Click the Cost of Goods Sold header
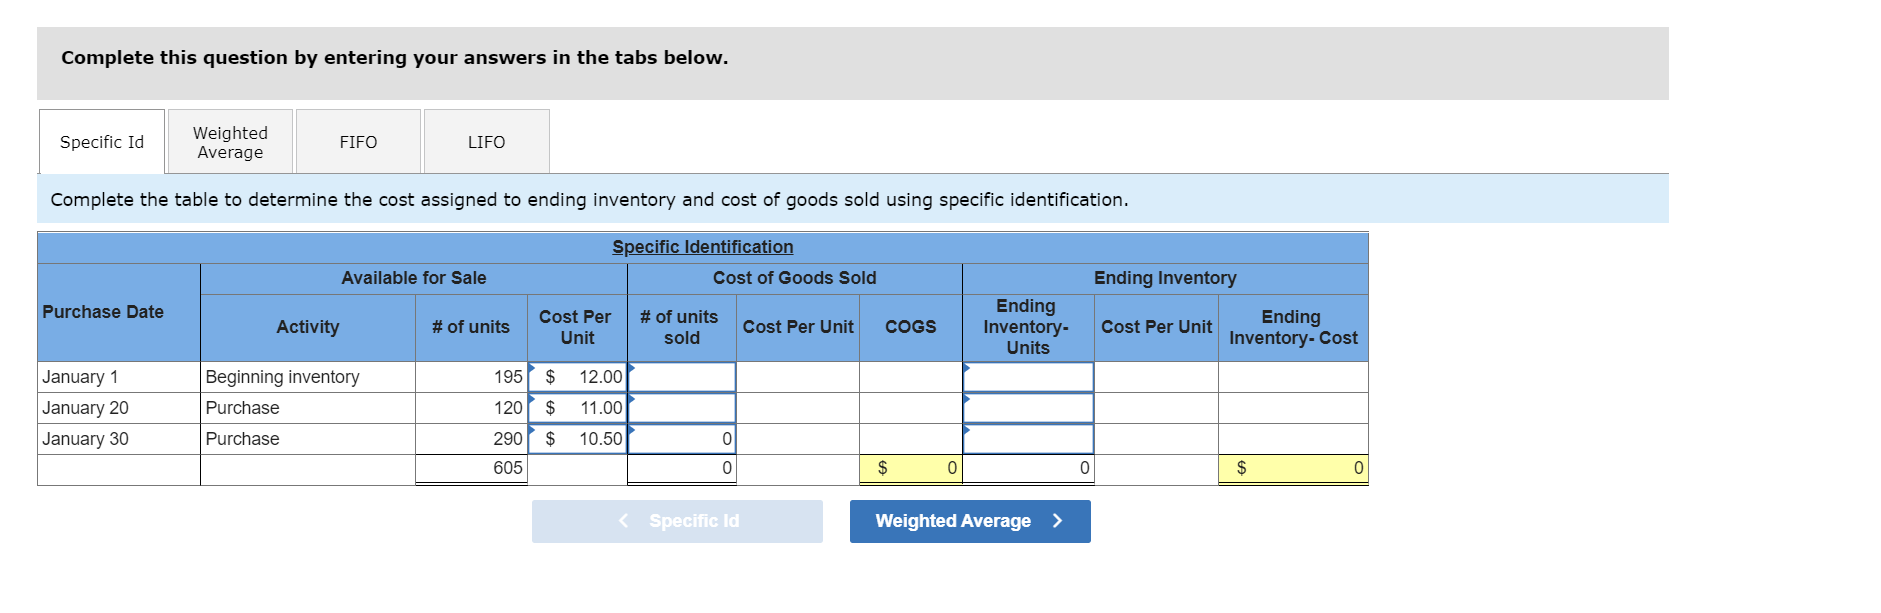 click(795, 278)
